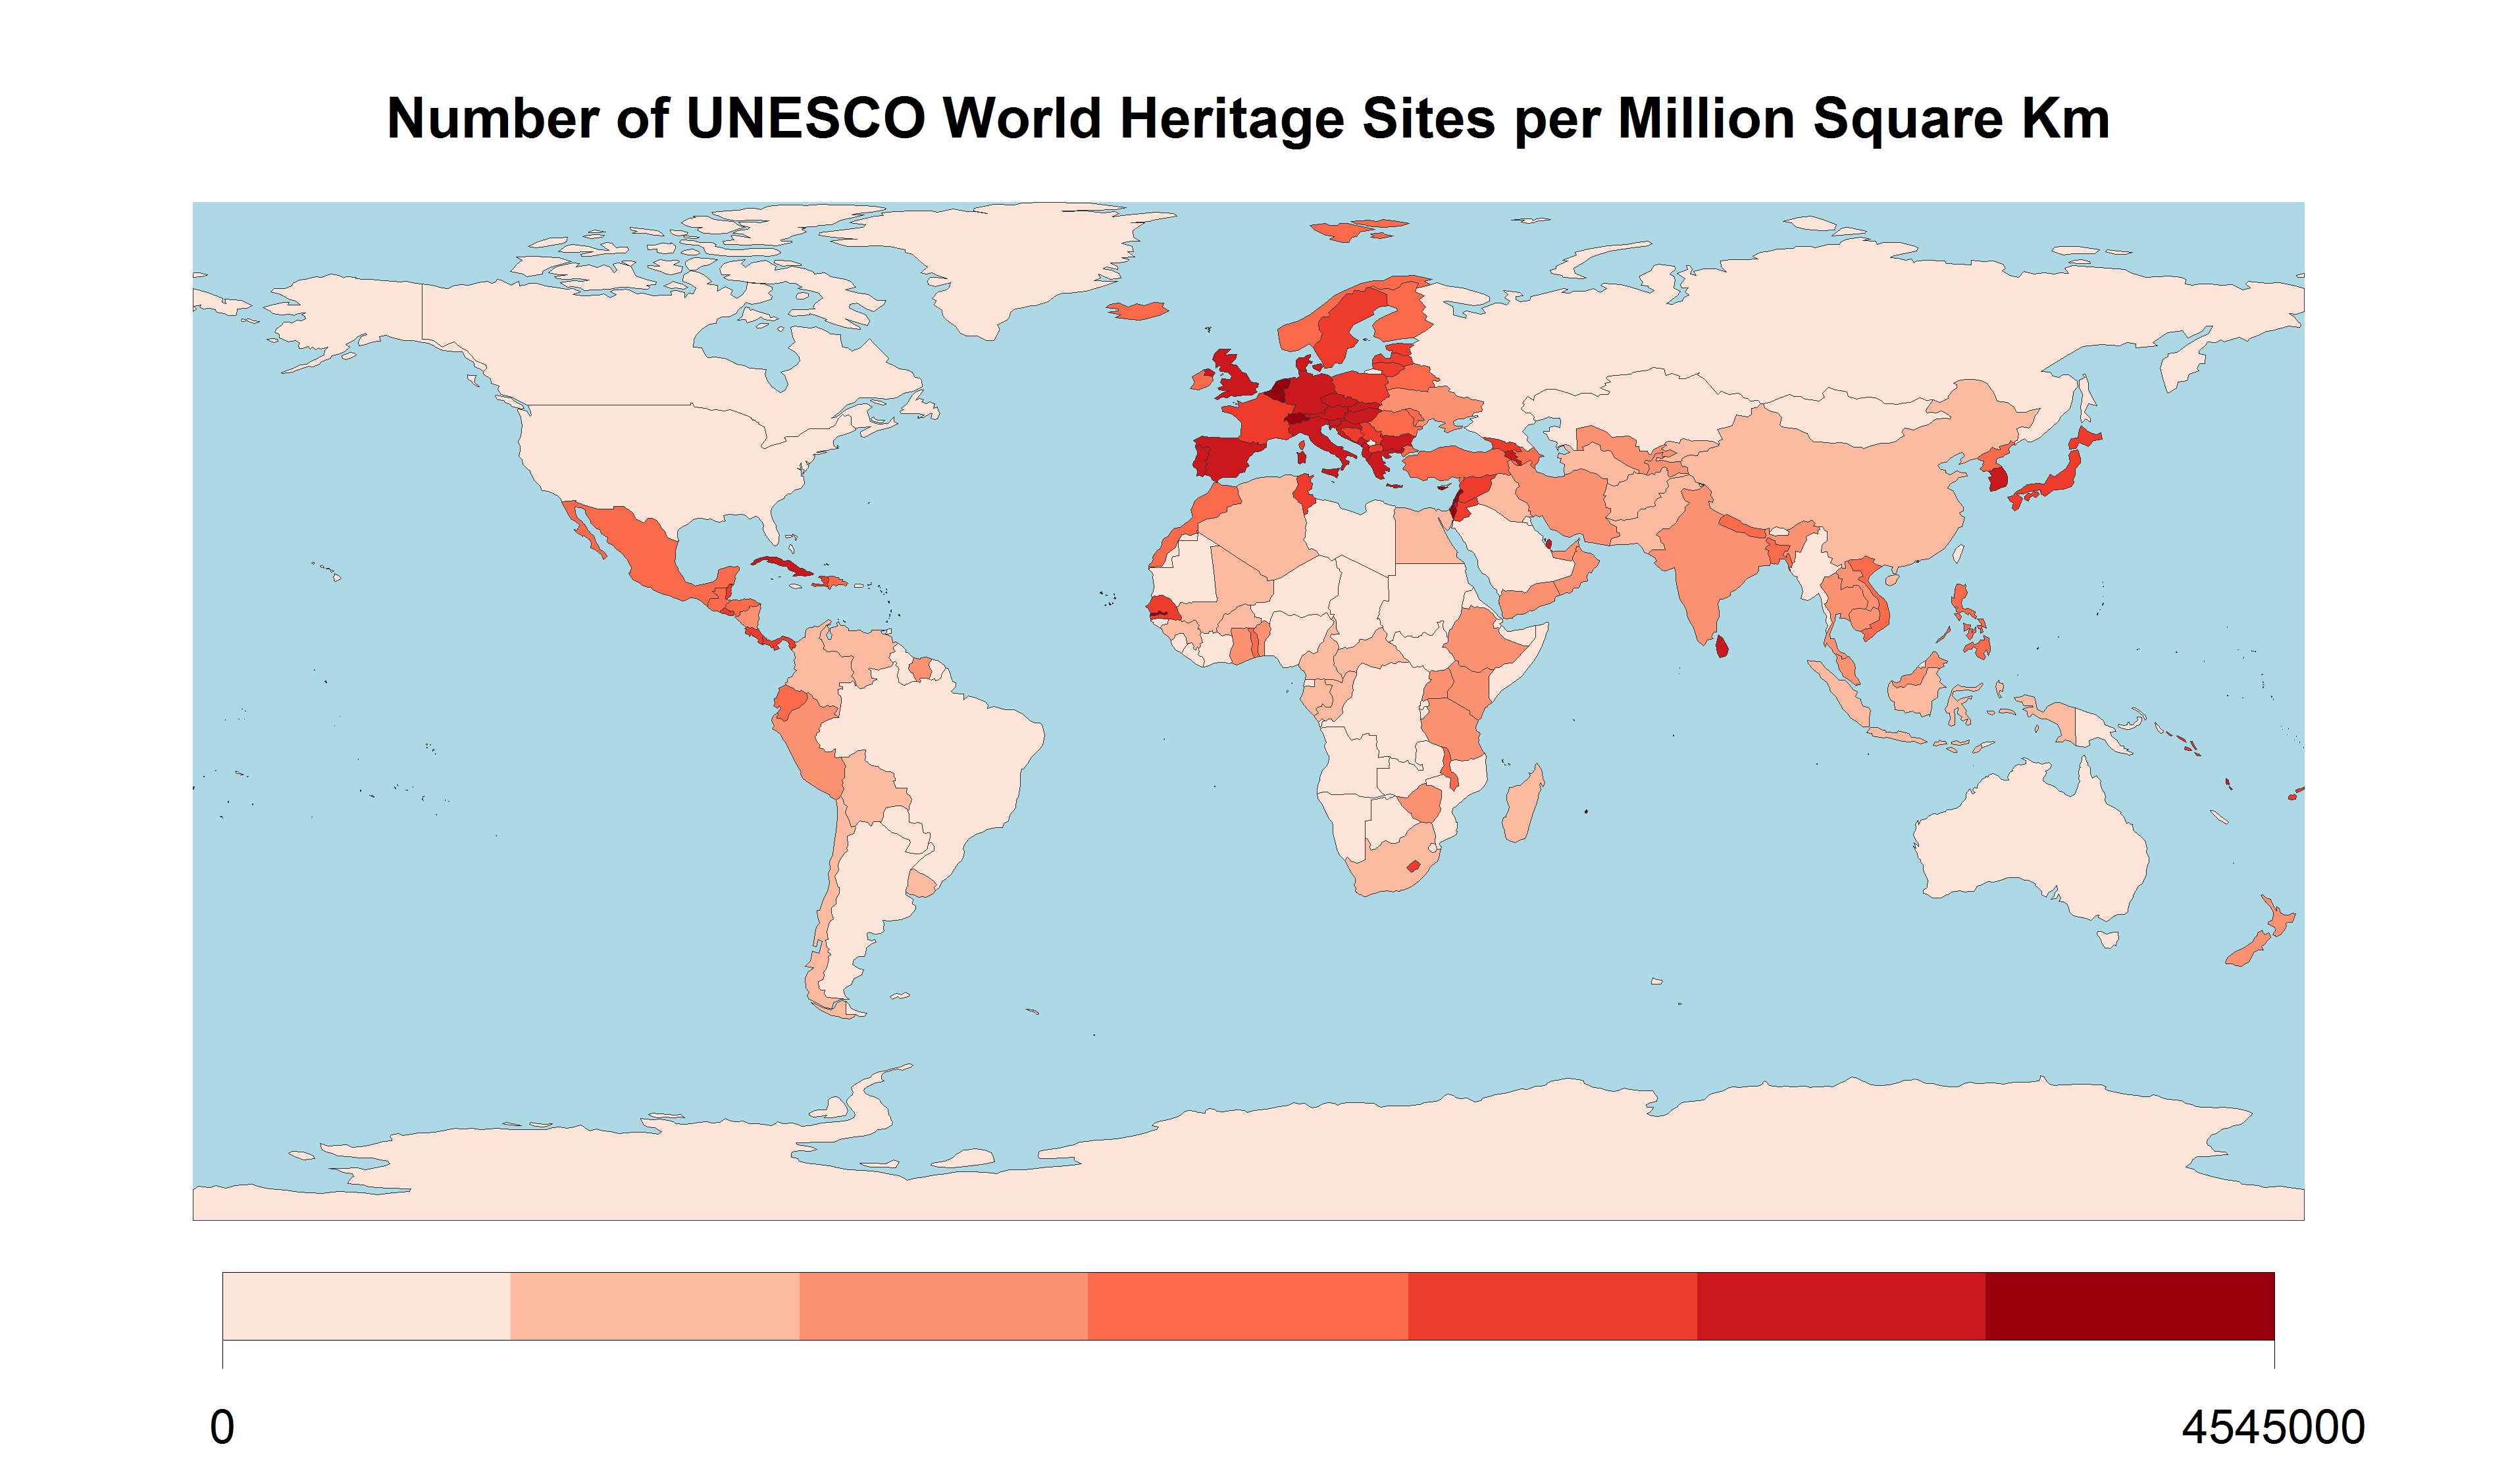Viewport: 2508px width, 1484px height.
Task: Select the second light salmon legend band
Action: click(x=655, y=1306)
